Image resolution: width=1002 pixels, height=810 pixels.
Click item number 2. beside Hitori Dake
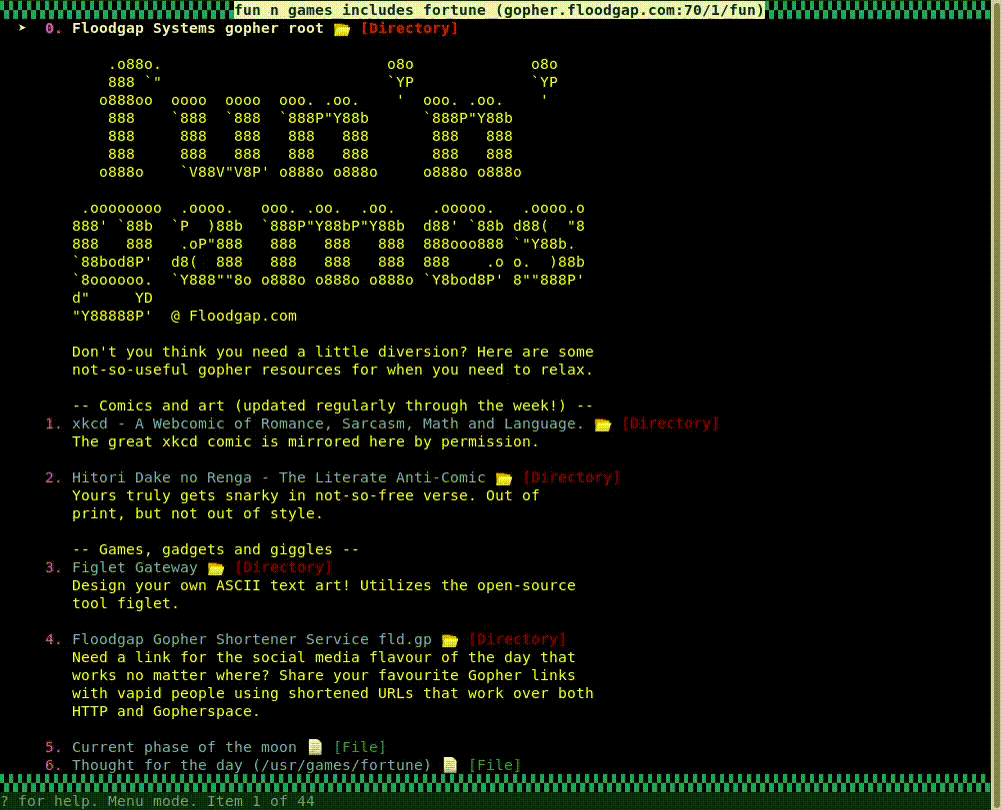pos(53,478)
